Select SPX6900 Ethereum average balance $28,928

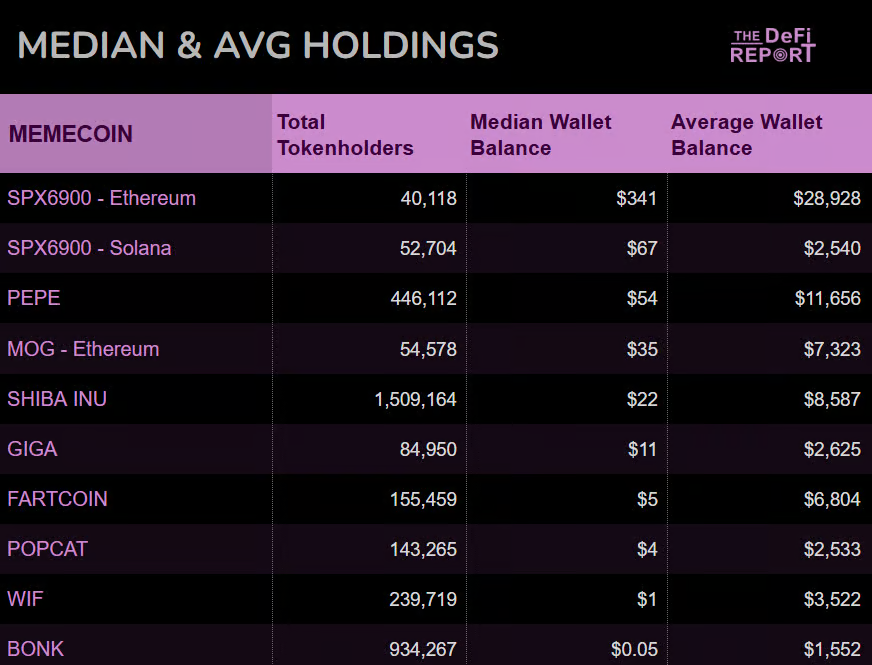point(826,198)
